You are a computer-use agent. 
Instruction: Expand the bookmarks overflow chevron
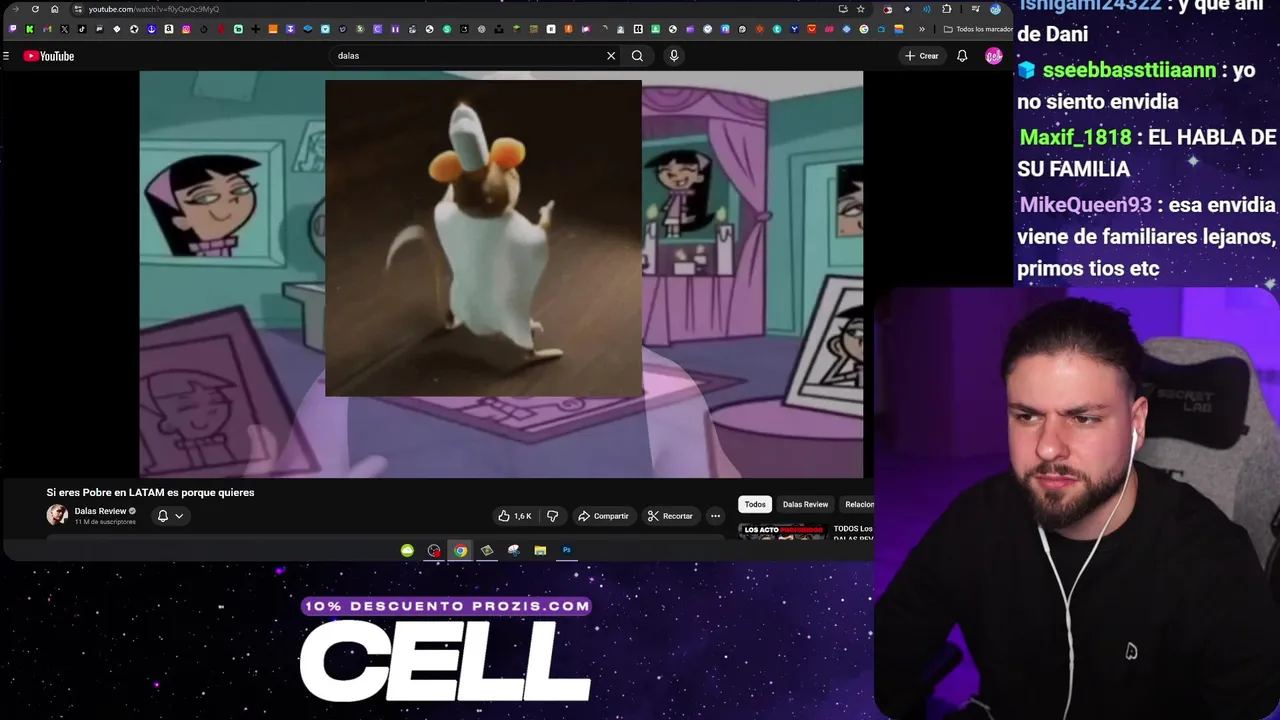[922, 29]
